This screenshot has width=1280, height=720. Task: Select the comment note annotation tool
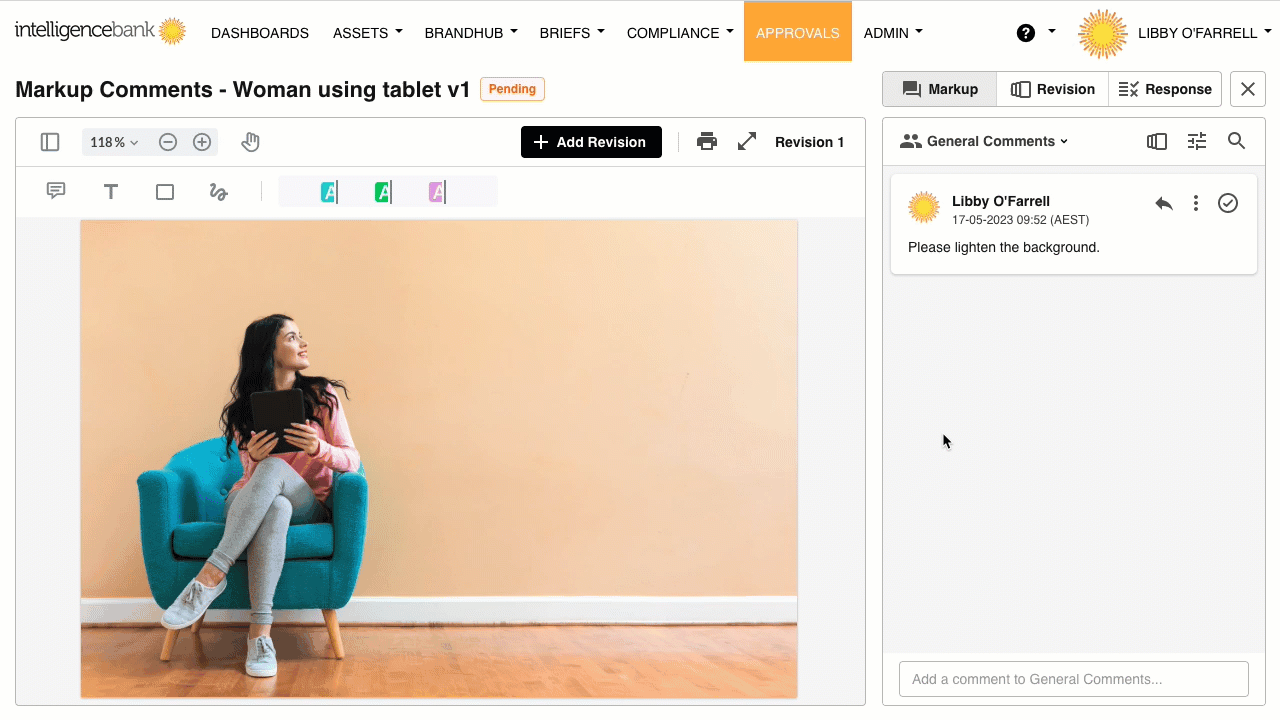click(x=57, y=191)
